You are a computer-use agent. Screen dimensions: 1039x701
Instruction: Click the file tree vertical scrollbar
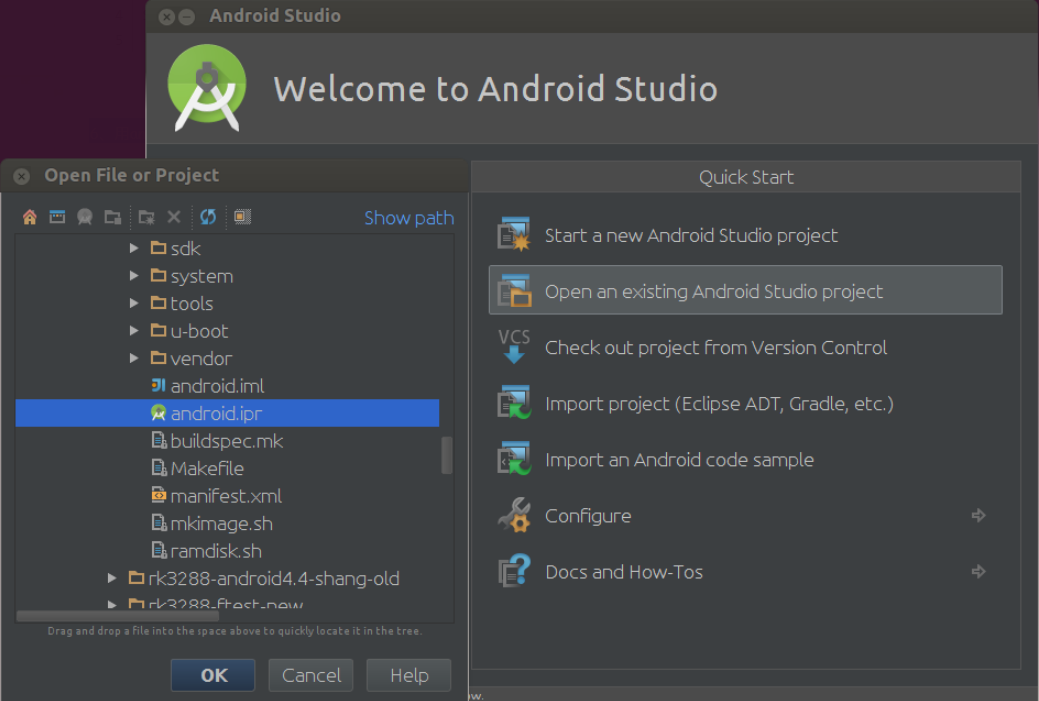[x=447, y=455]
